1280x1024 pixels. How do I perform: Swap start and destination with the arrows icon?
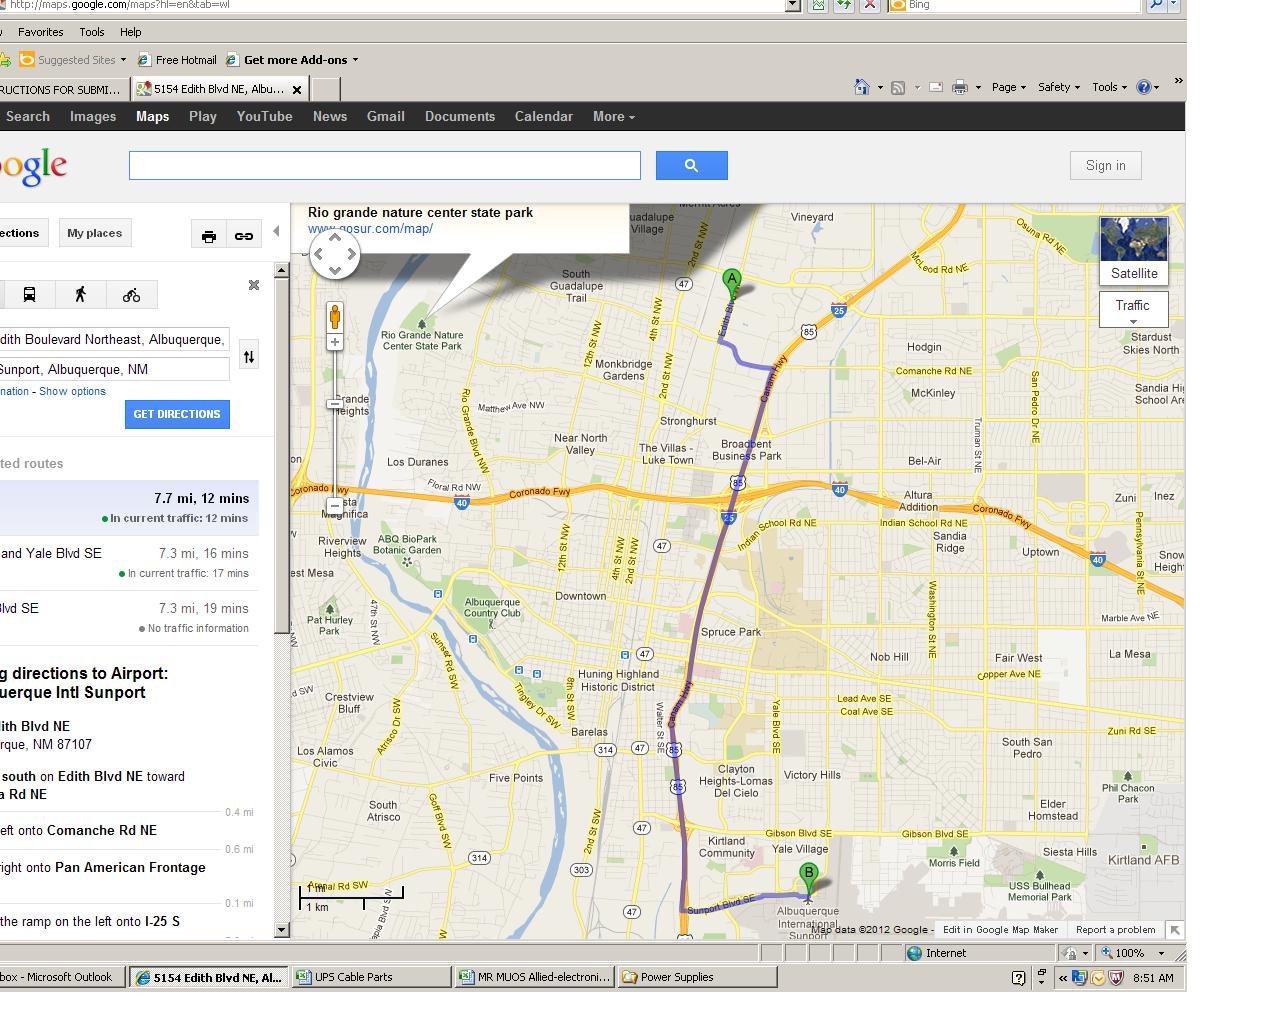click(249, 355)
